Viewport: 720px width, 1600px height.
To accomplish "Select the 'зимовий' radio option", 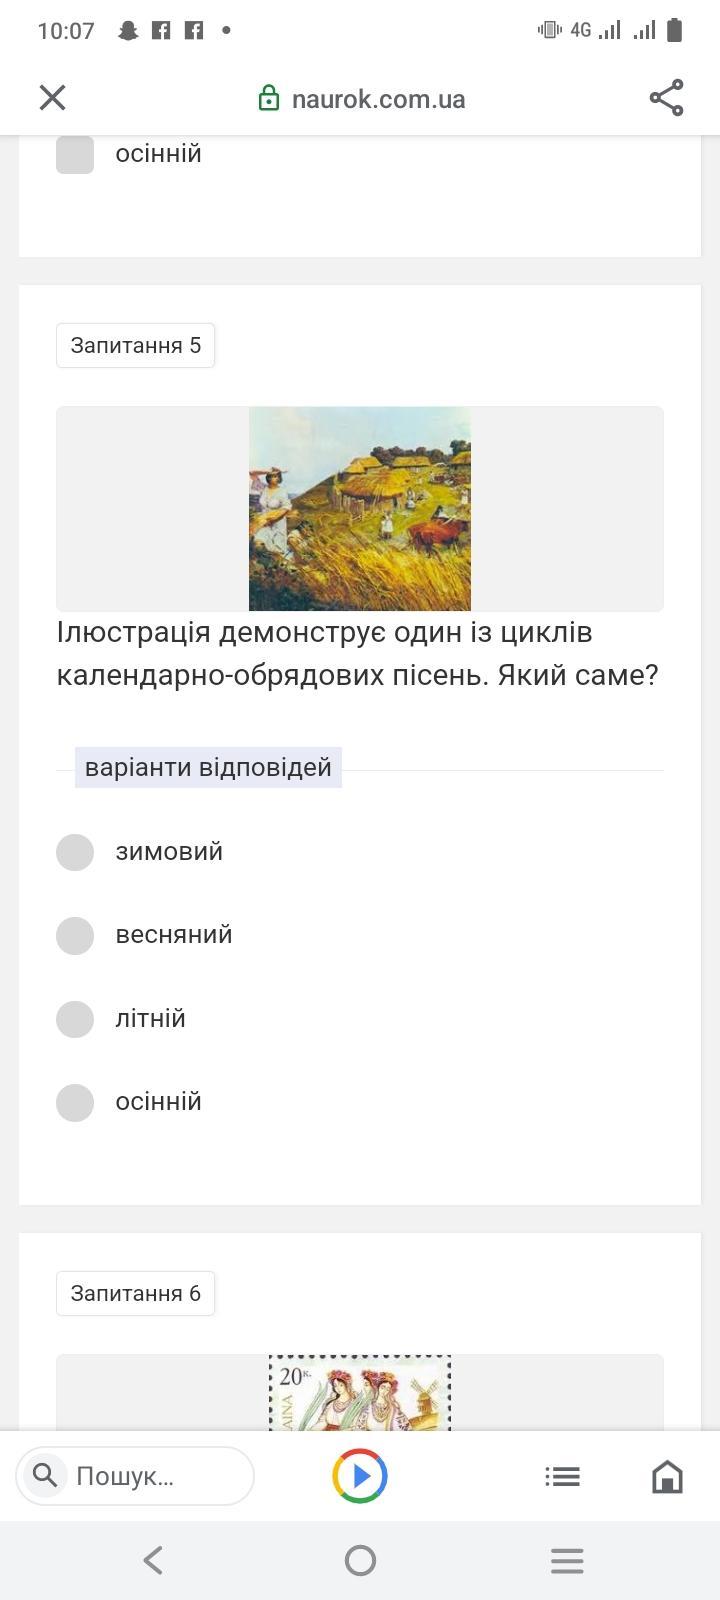I will [x=75, y=852].
